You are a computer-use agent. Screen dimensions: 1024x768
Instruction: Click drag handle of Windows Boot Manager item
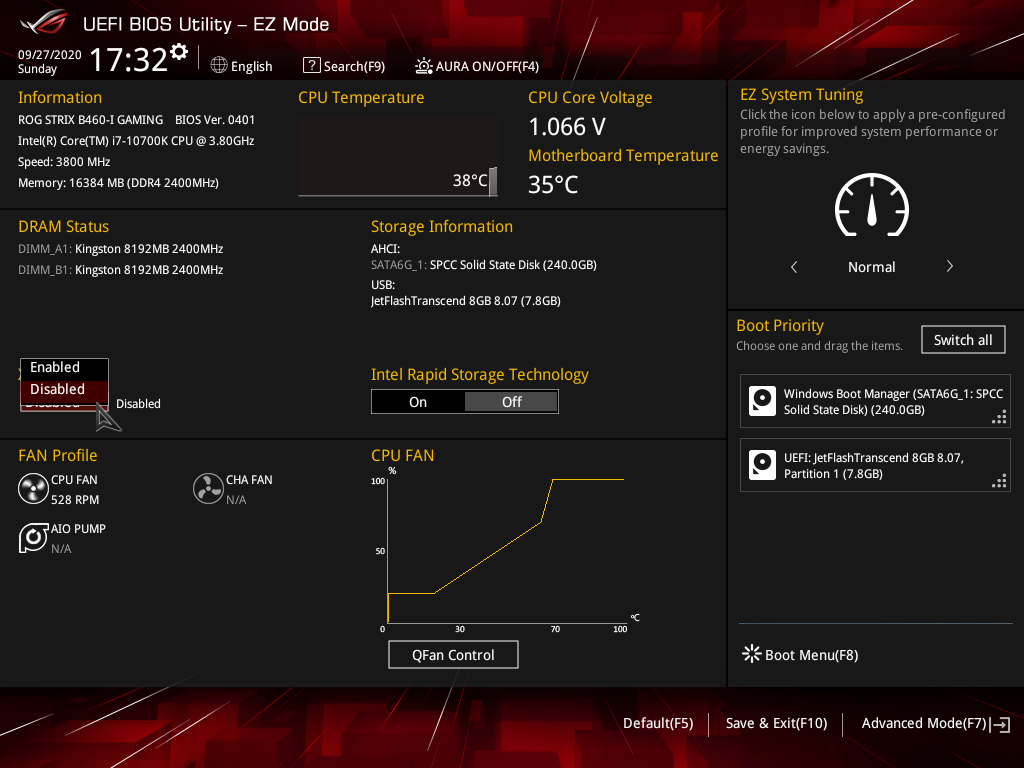tap(999, 417)
